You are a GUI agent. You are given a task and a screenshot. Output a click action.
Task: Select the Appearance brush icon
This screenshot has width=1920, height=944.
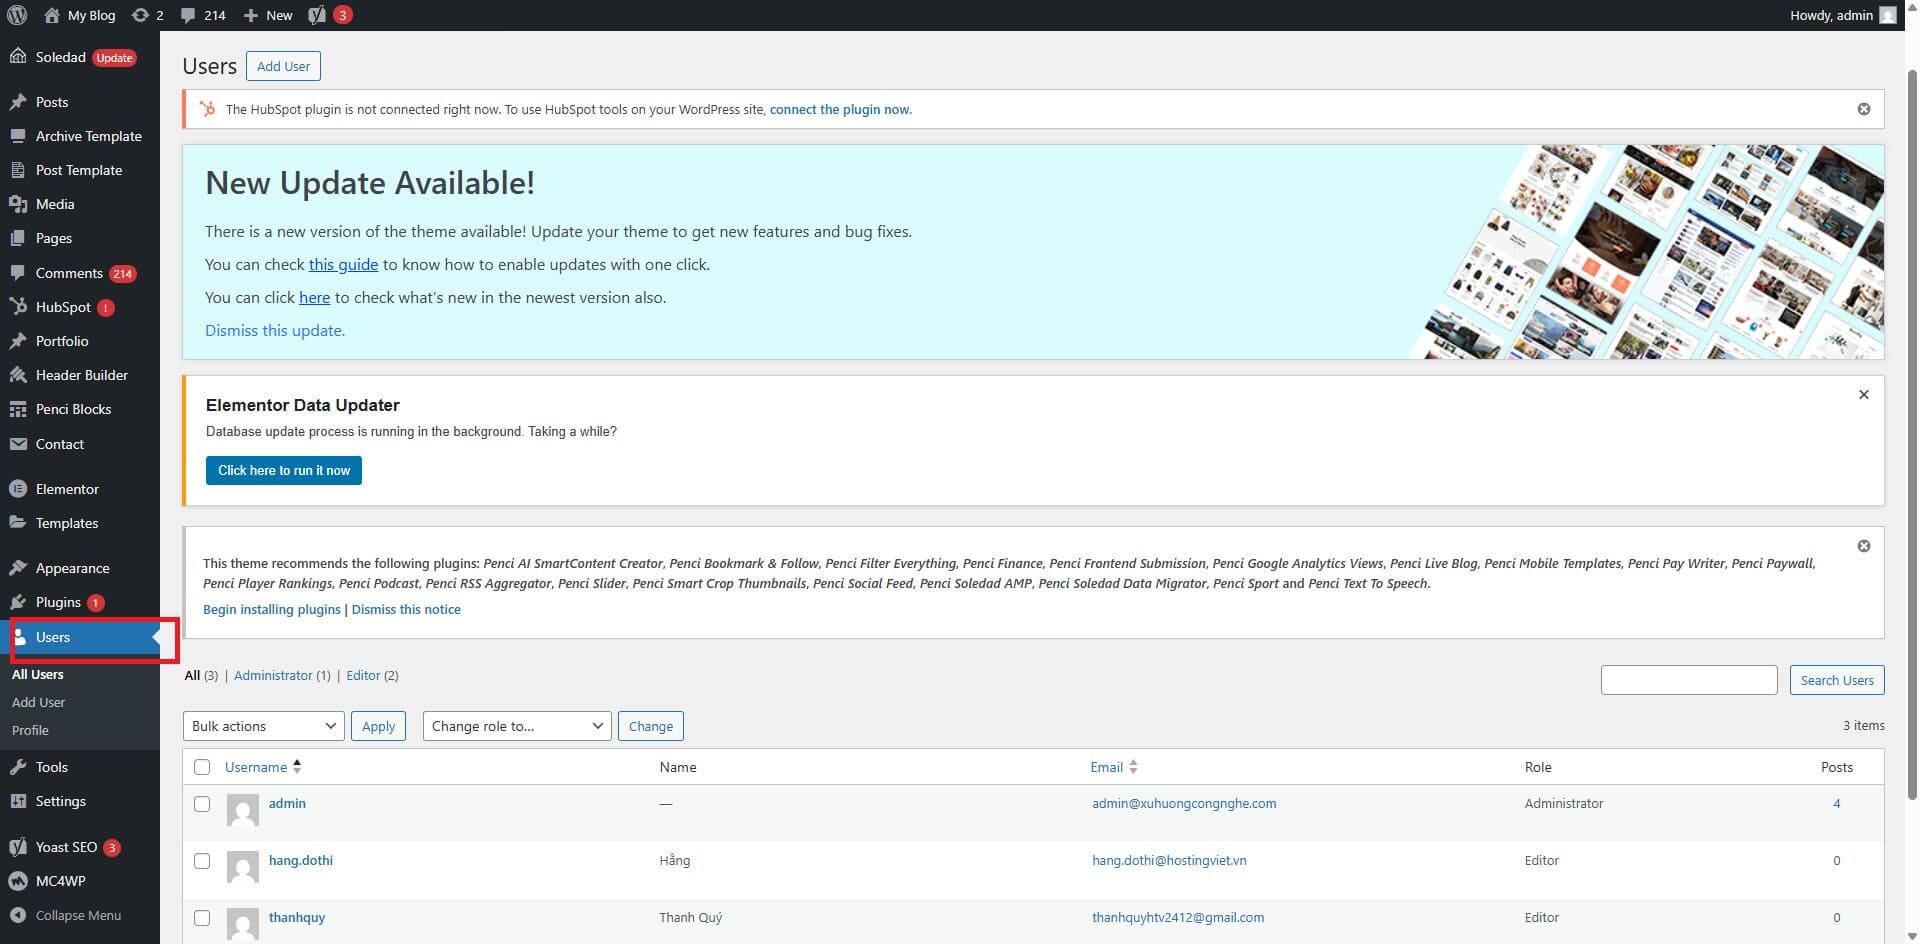tap(20, 567)
